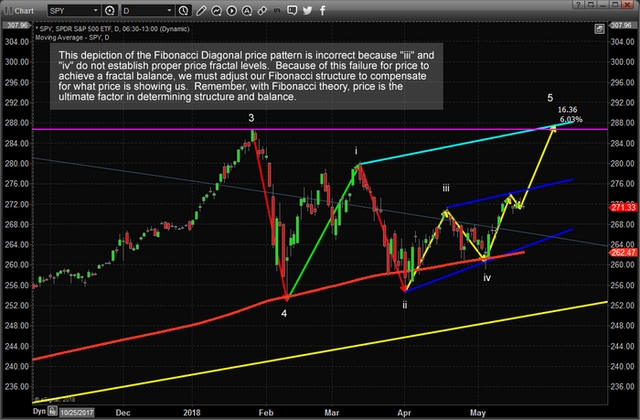This screenshot has height=420, width=640.
Task: Select the Moving Average - SPY, D label
Action: 72,38
